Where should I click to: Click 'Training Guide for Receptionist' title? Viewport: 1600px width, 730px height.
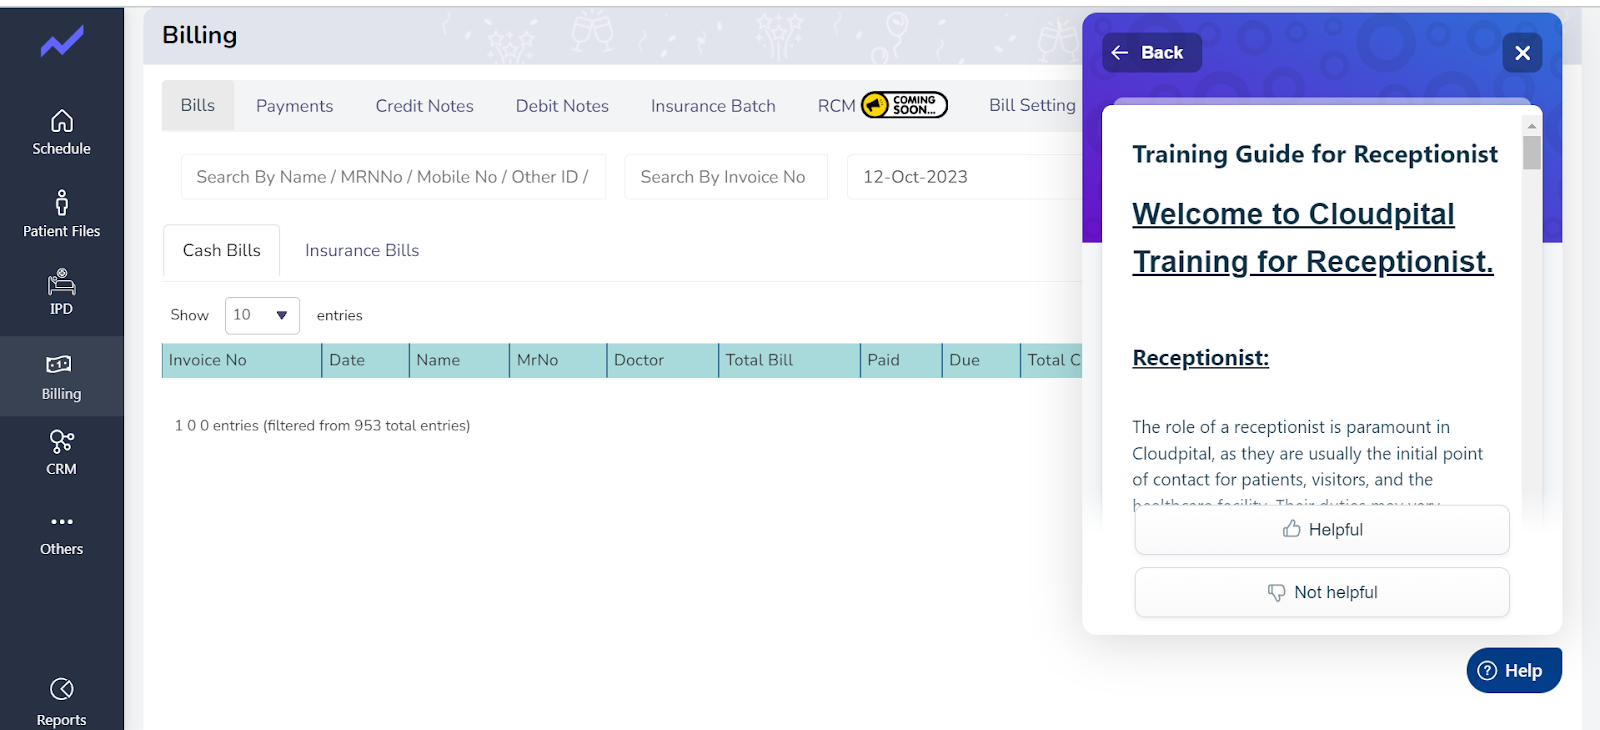(1315, 154)
